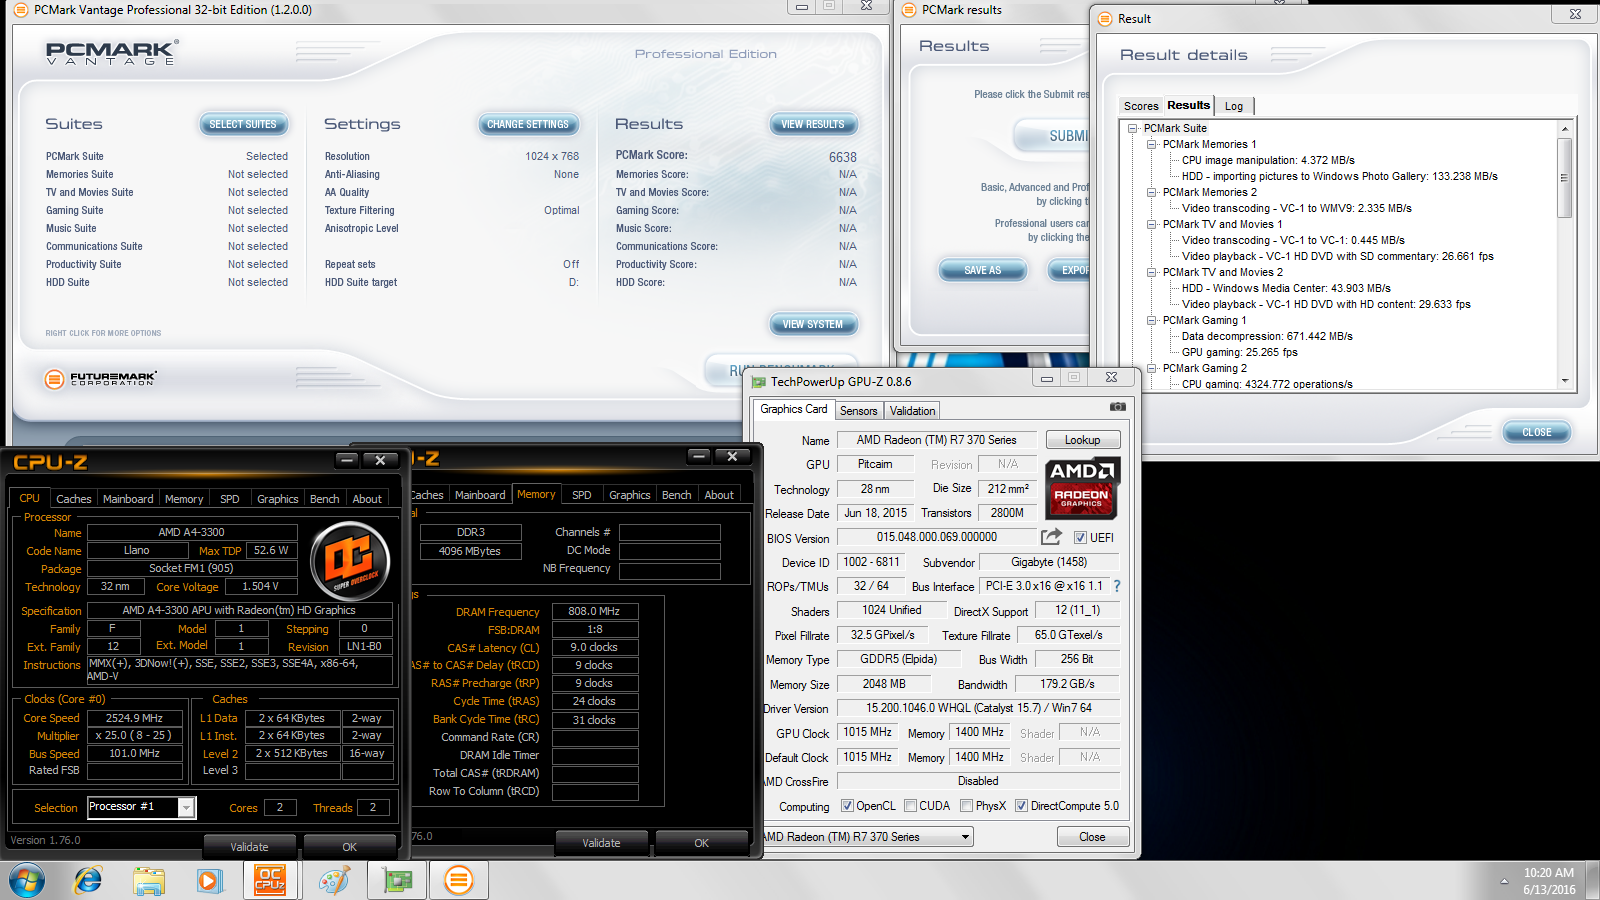Screen dimensions: 1600x900
Task: Click the PCMark Vantage title bar icon
Action: pos(20,10)
